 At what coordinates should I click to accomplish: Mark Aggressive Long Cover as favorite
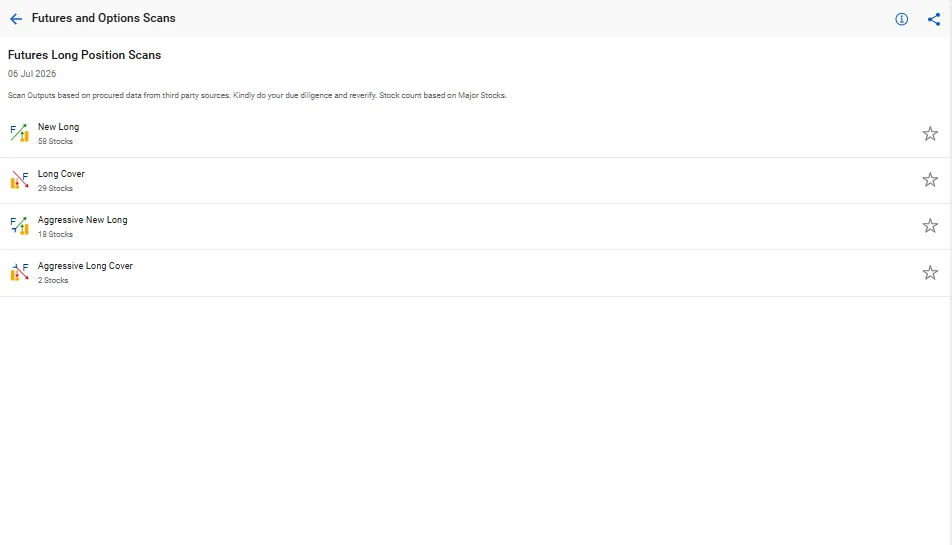[x=930, y=272]
